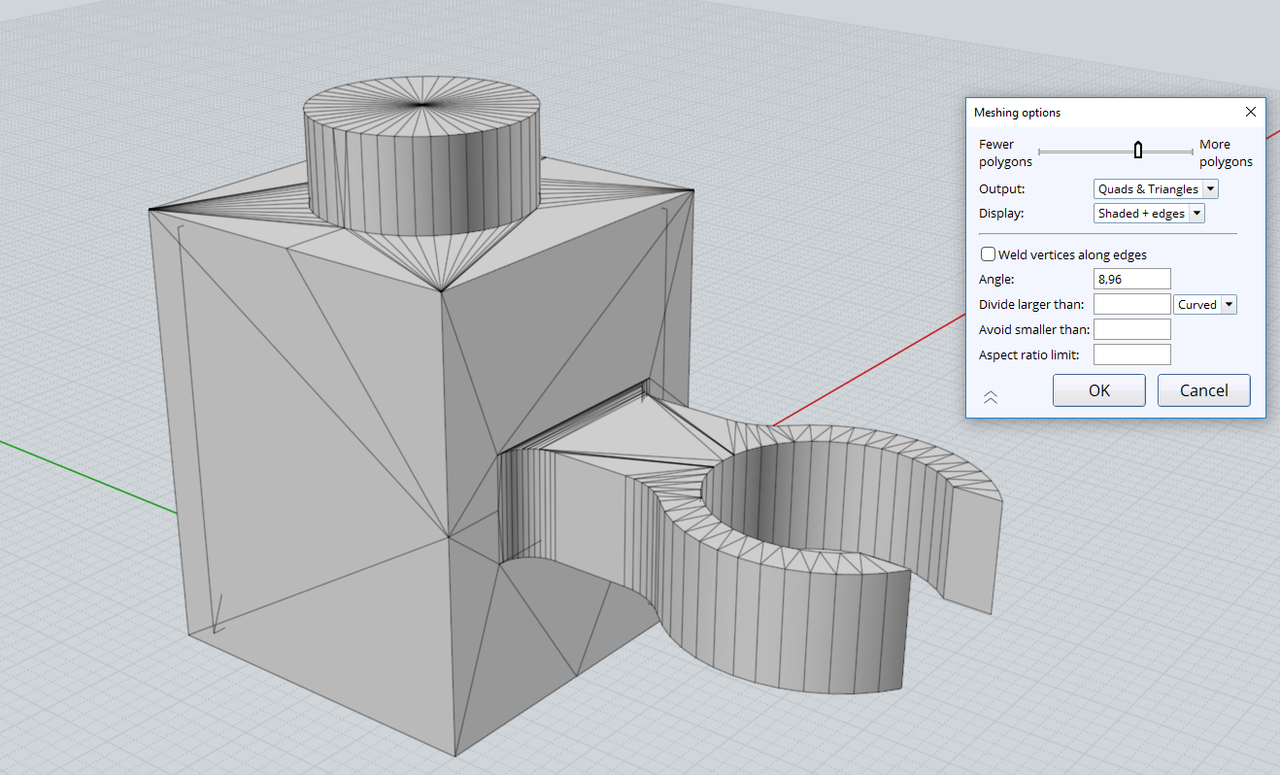
Task: Open the Output Quads & Triangles dropdown
Action: 1156,189
